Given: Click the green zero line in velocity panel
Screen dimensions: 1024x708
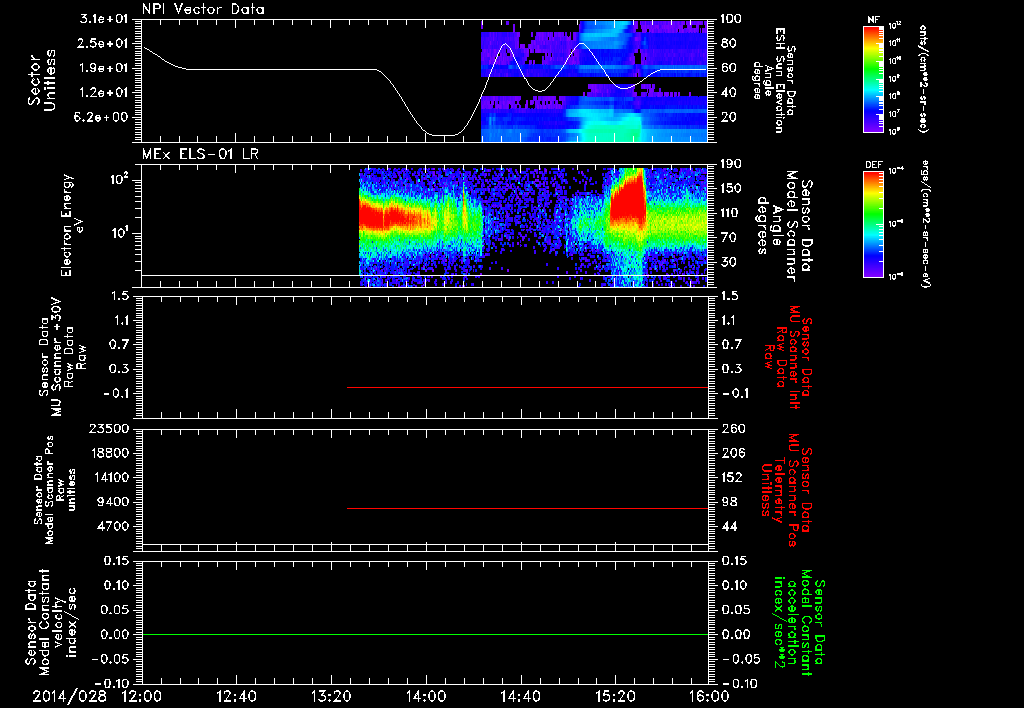Looking at the screenshot, I should coord(425,634).
